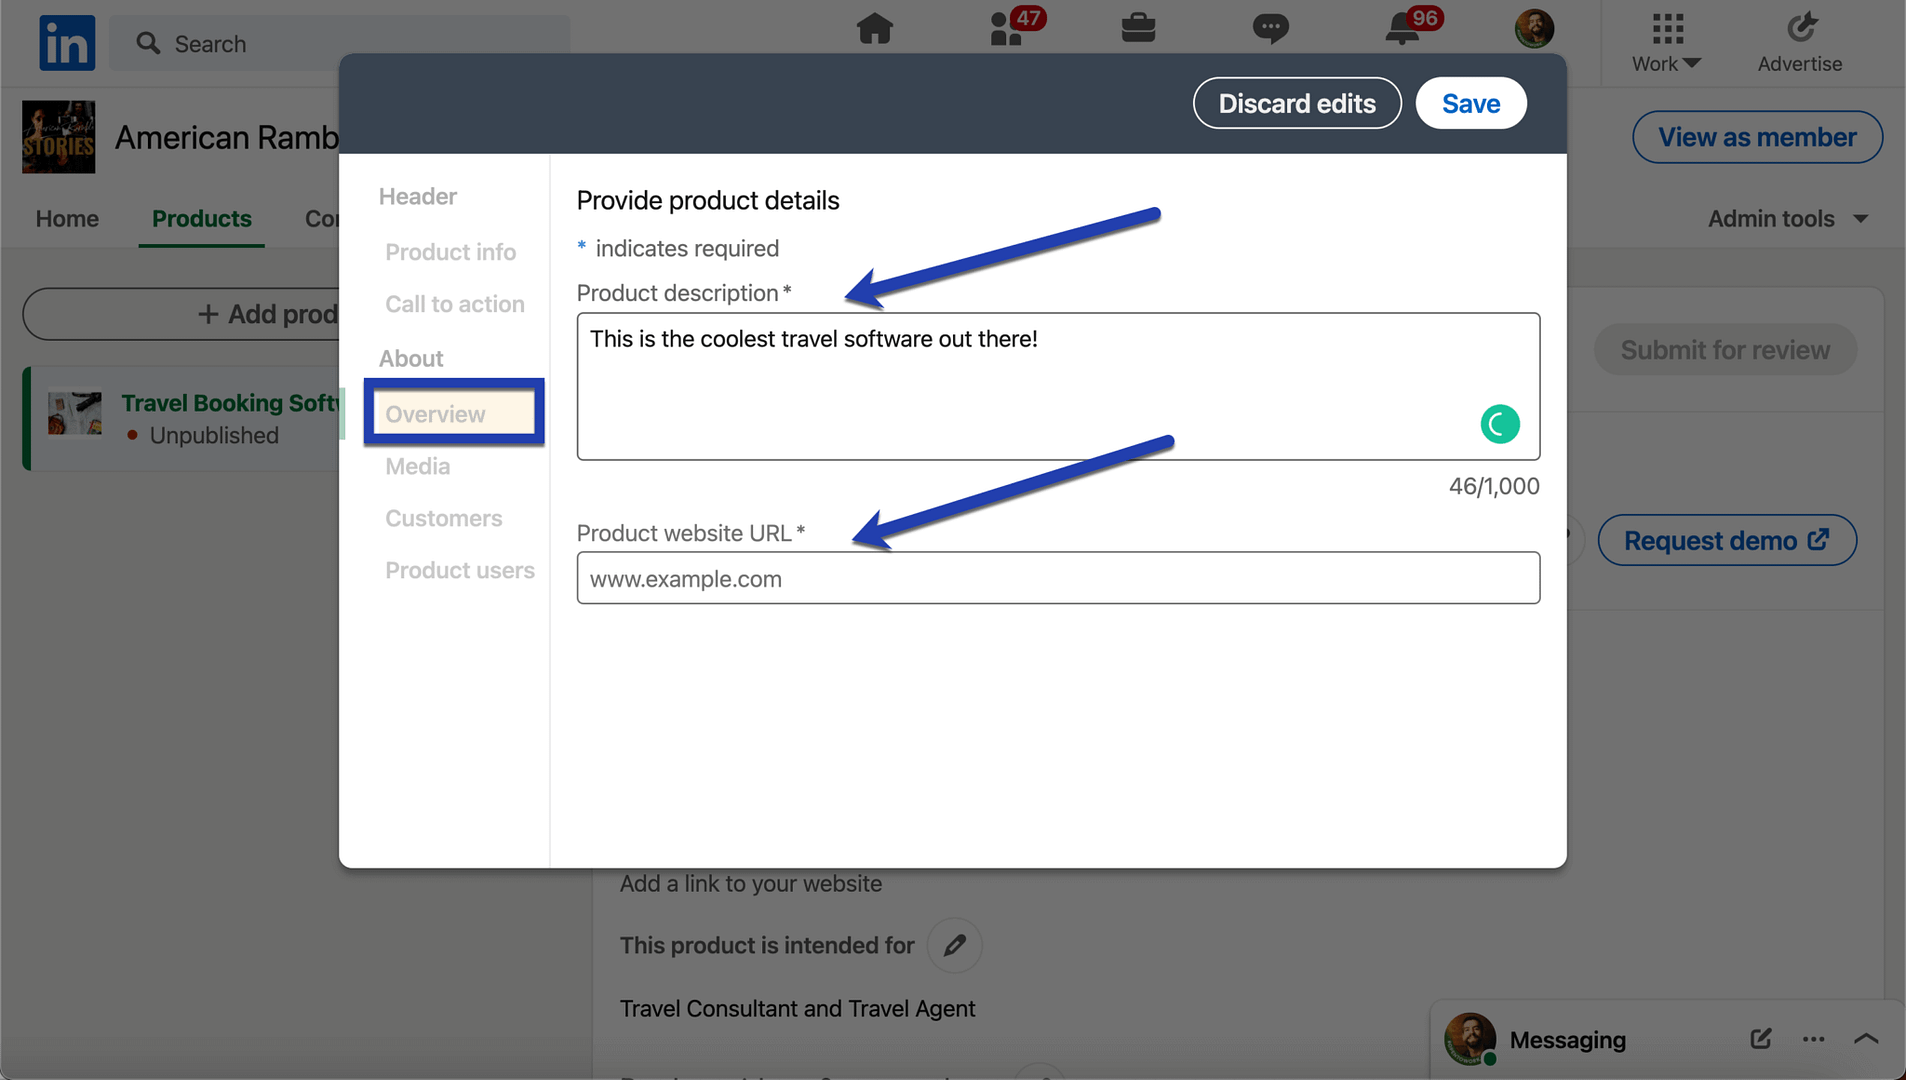Select Media in the edit sidebar
This screenshot has width=1906, height=1080.
coord(416,466)
